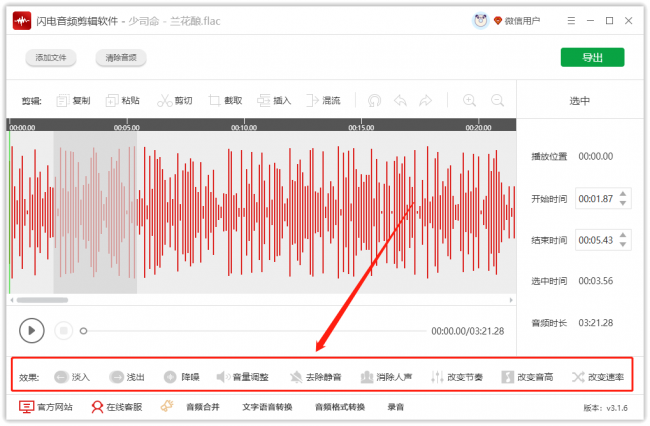Click the 00:20.00 marker on the timeline ruler
650x426 pixels.
[x=478, y=128]
